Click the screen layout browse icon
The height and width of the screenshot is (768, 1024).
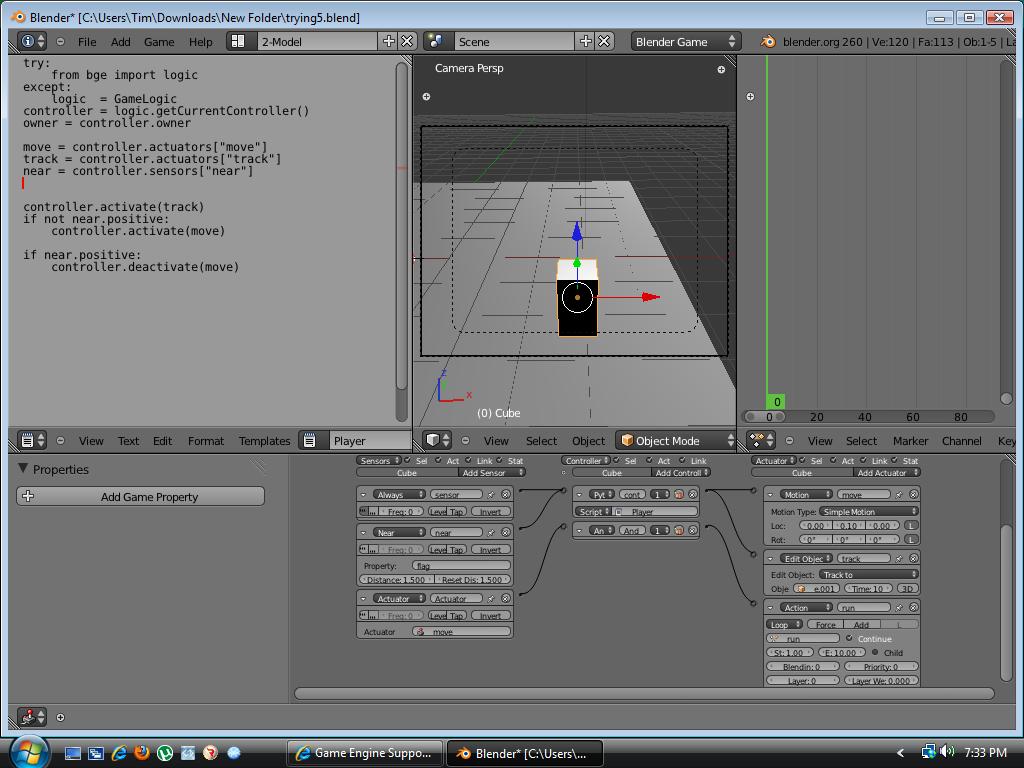[238, 41]
